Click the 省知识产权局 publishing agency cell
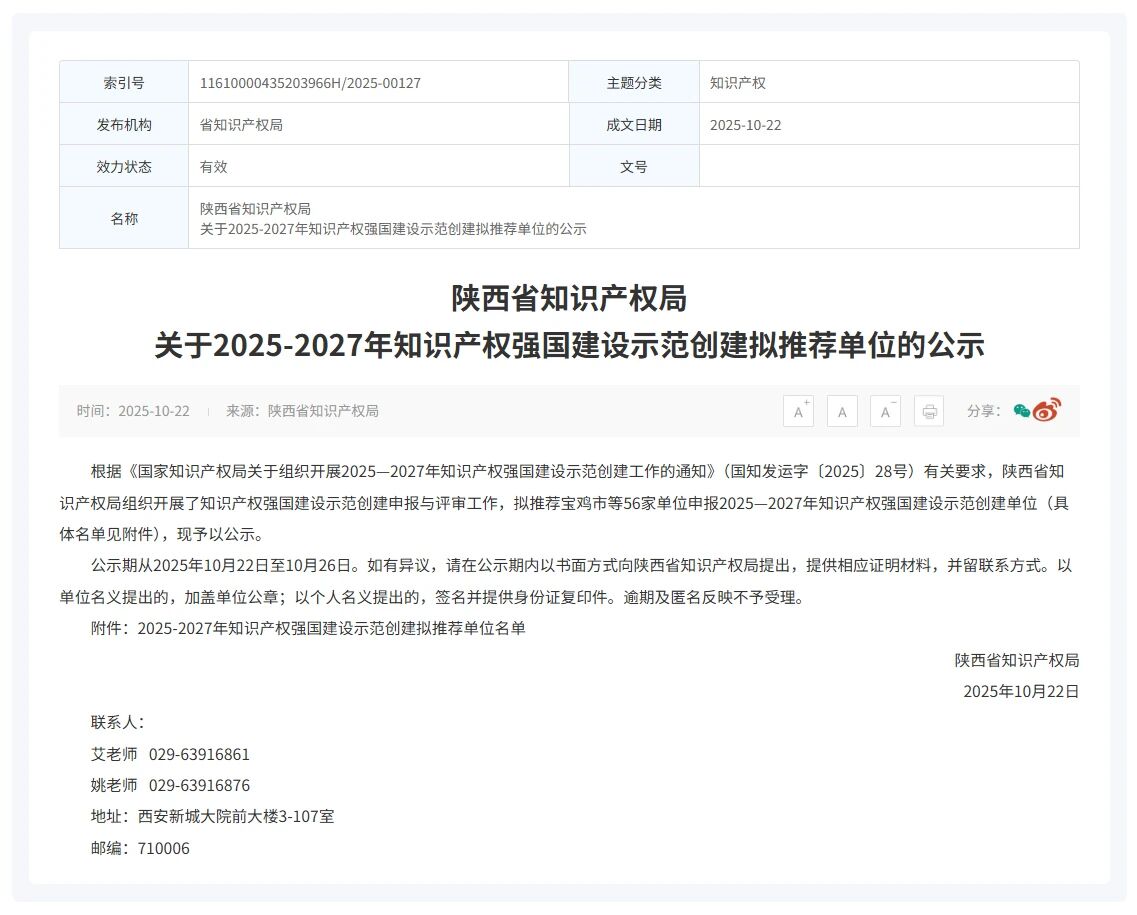The width and height of the screenshot is (1137, 915). point(241,125)
